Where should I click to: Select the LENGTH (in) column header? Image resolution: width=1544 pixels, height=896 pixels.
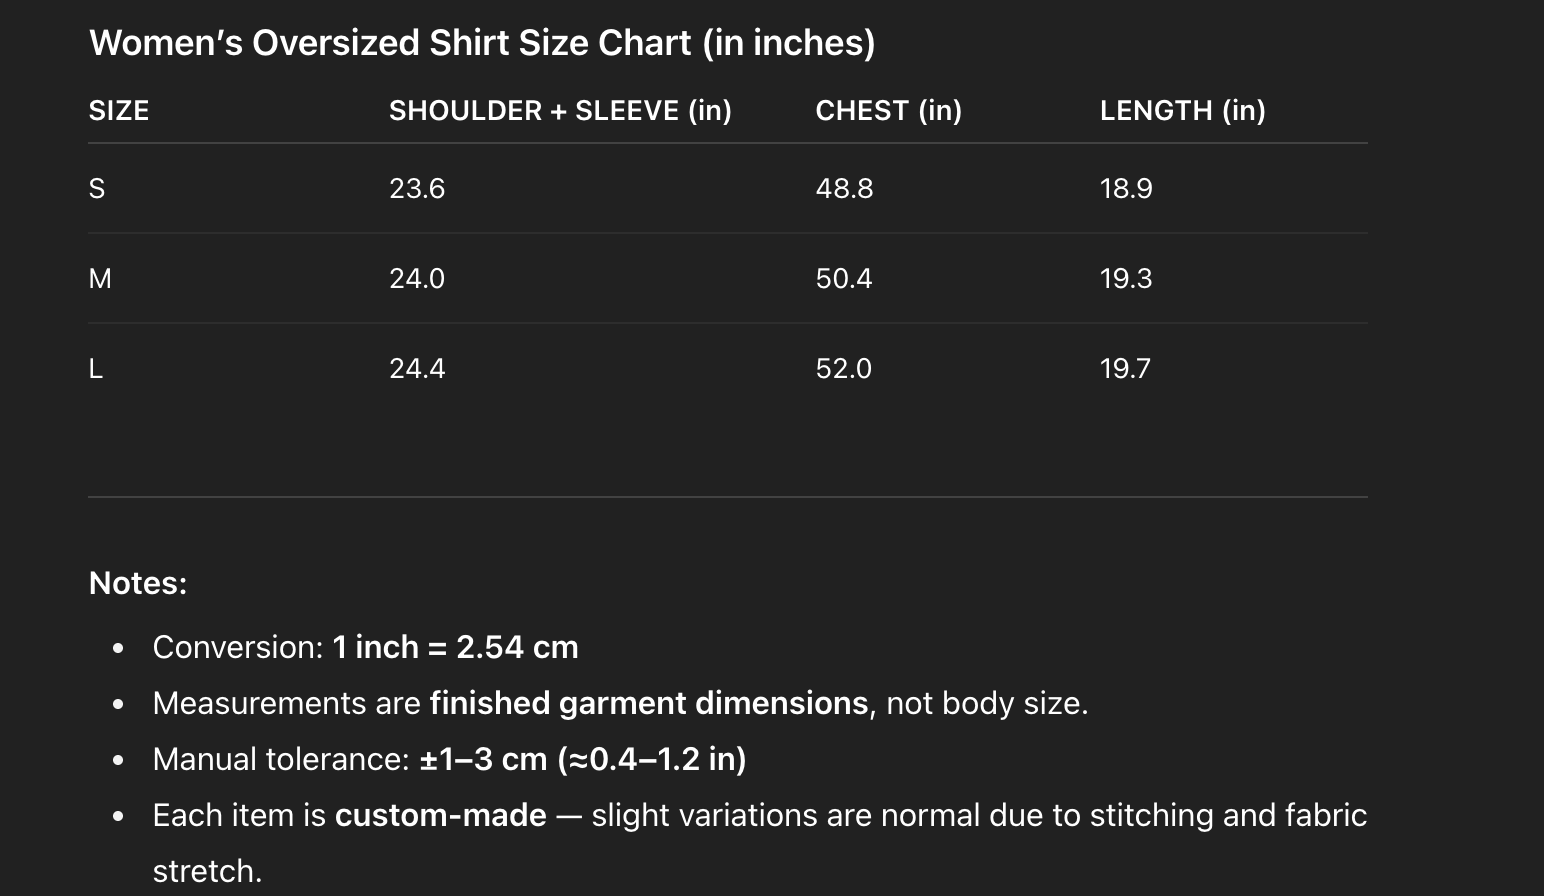coord(1182,110)
